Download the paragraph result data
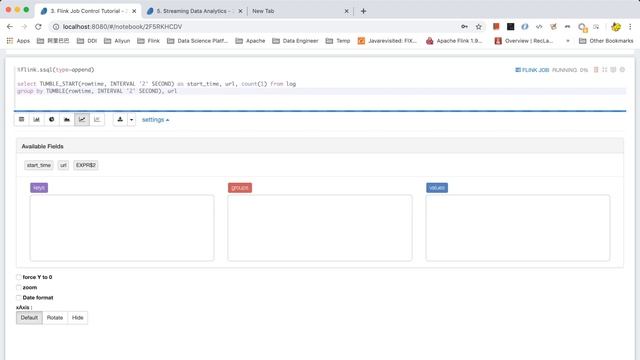640x360 pixels. [120, 120]
